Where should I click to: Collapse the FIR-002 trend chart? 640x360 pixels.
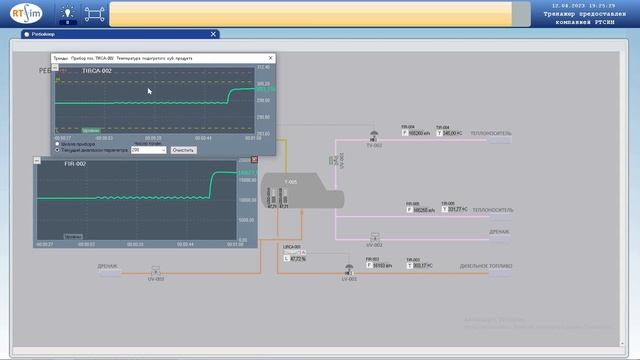(x=37, y=160)
